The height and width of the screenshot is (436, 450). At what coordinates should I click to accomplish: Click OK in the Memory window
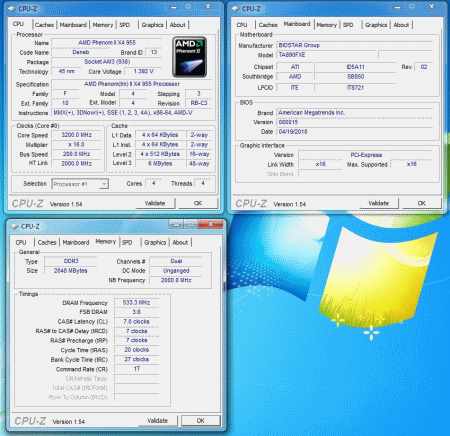coord(201,421)
